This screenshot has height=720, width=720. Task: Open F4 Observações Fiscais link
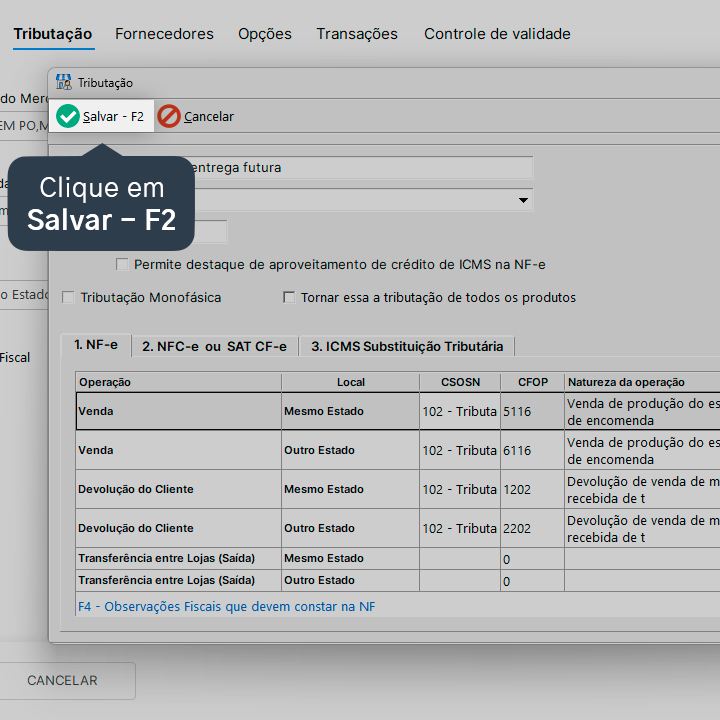(x=226, y=607)
